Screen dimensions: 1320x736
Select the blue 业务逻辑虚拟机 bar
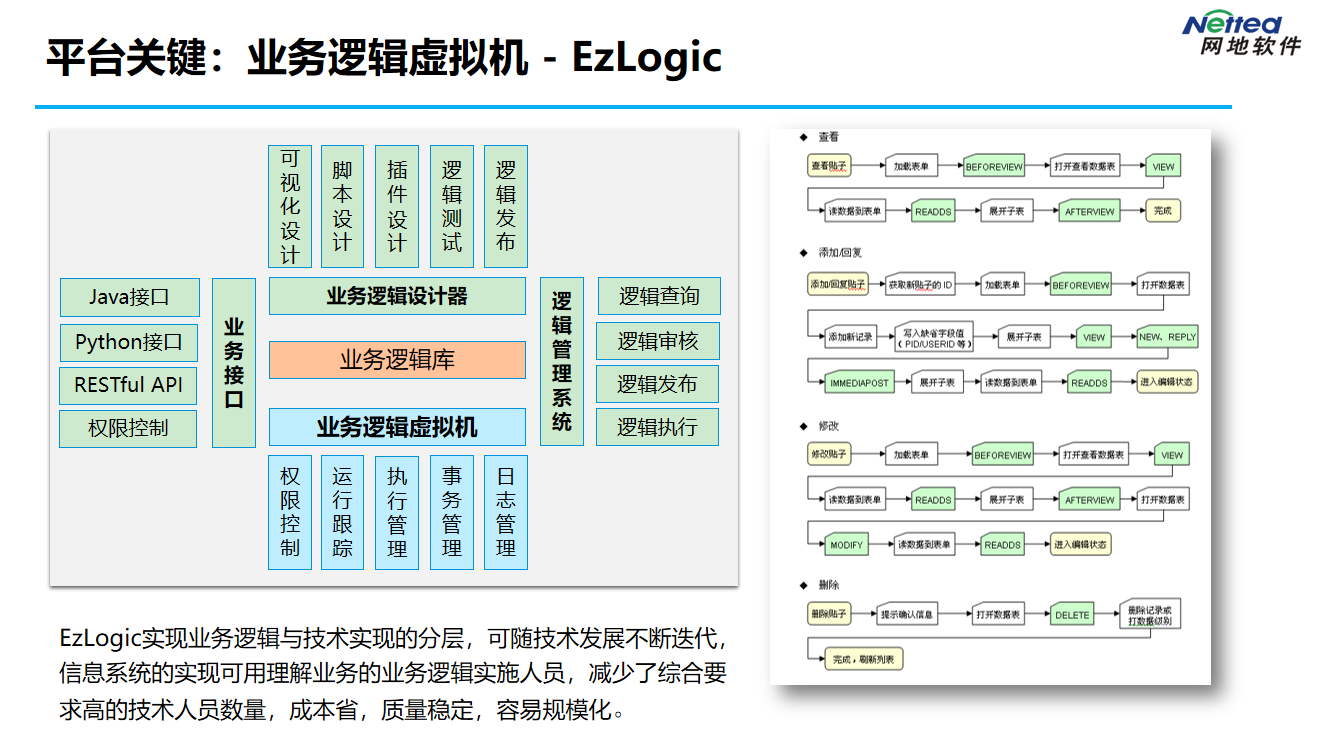(397, 427)
